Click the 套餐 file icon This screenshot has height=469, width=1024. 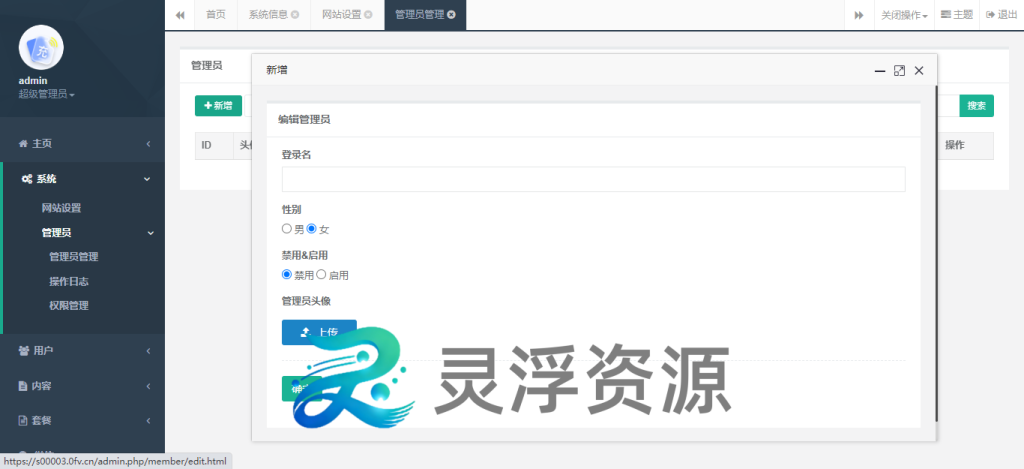pyautogui.click(x=23, y=421)
